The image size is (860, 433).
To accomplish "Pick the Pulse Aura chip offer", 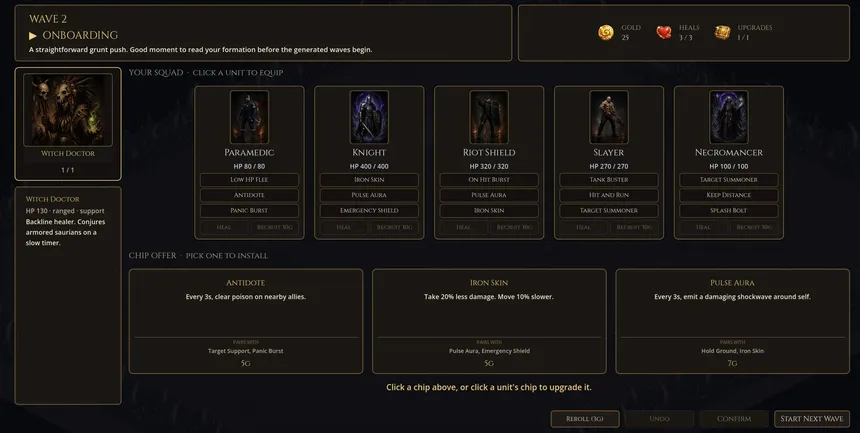I will [x=733, y=321].
